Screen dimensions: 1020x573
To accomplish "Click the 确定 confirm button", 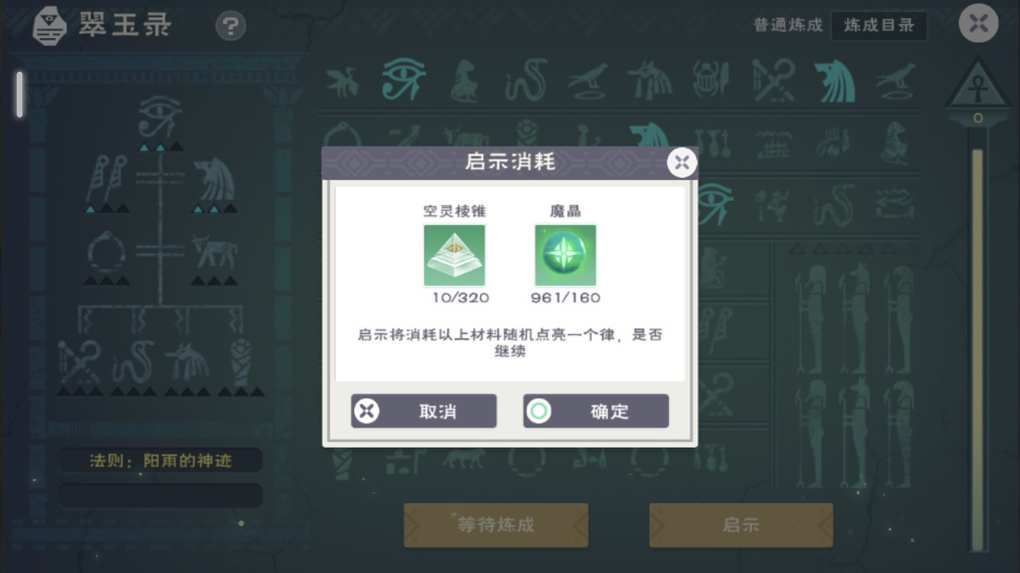I will point(595,411).
